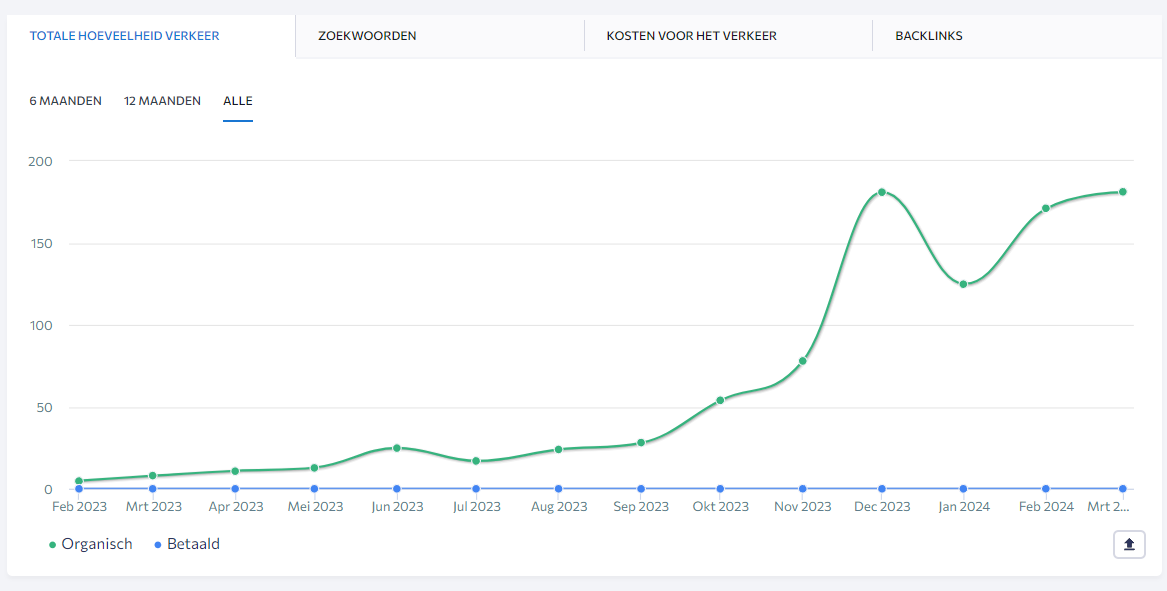Click the green Organisch point for Feb 2023
The width and height of the screenshot is (1167, 591).
tap(79, 481)
